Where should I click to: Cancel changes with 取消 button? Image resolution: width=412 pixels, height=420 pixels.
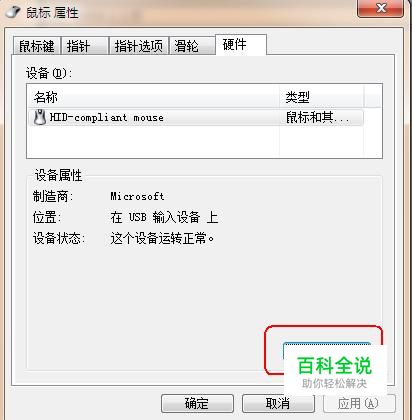[x=278, y=404]
